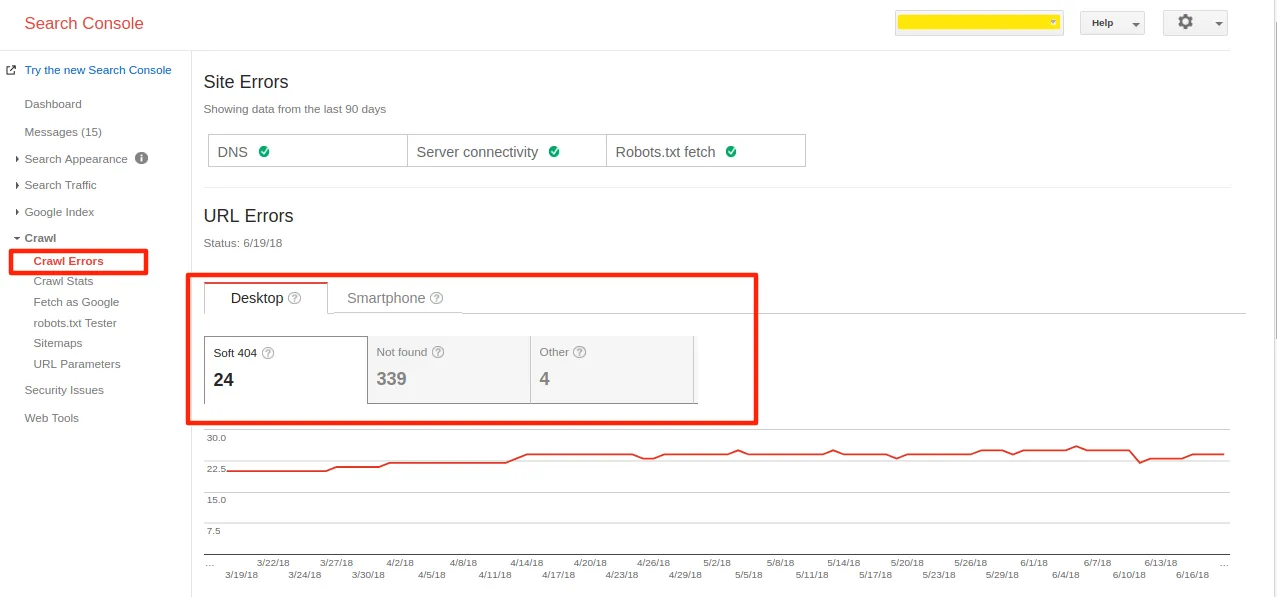Screen dimensions: 1277x597
Task: Click the info icon beside Search Appearance
Action: tap(139, 158)
